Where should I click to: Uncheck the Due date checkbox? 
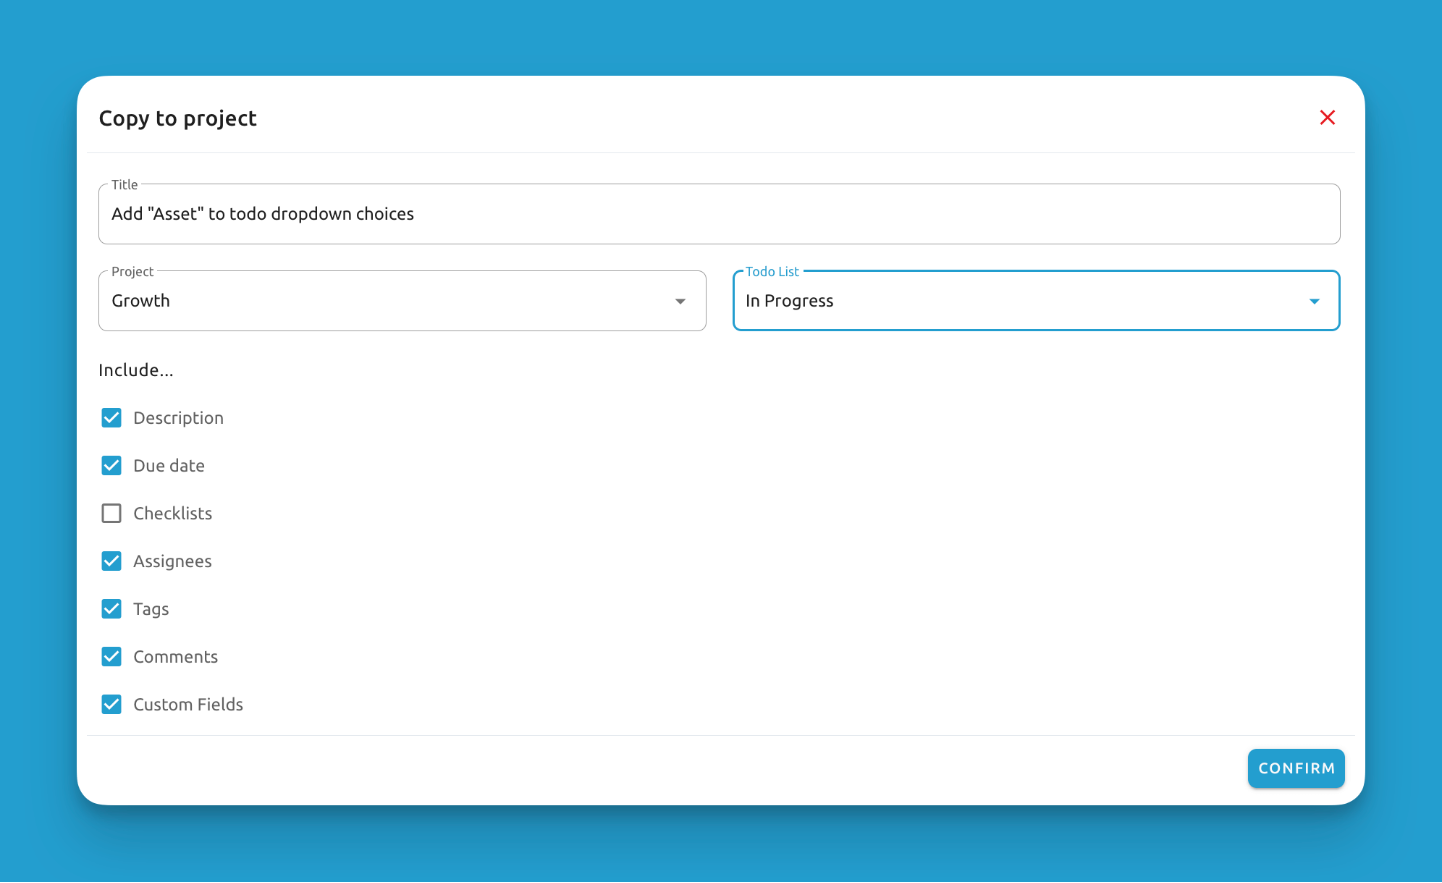(x=112, y=466)
